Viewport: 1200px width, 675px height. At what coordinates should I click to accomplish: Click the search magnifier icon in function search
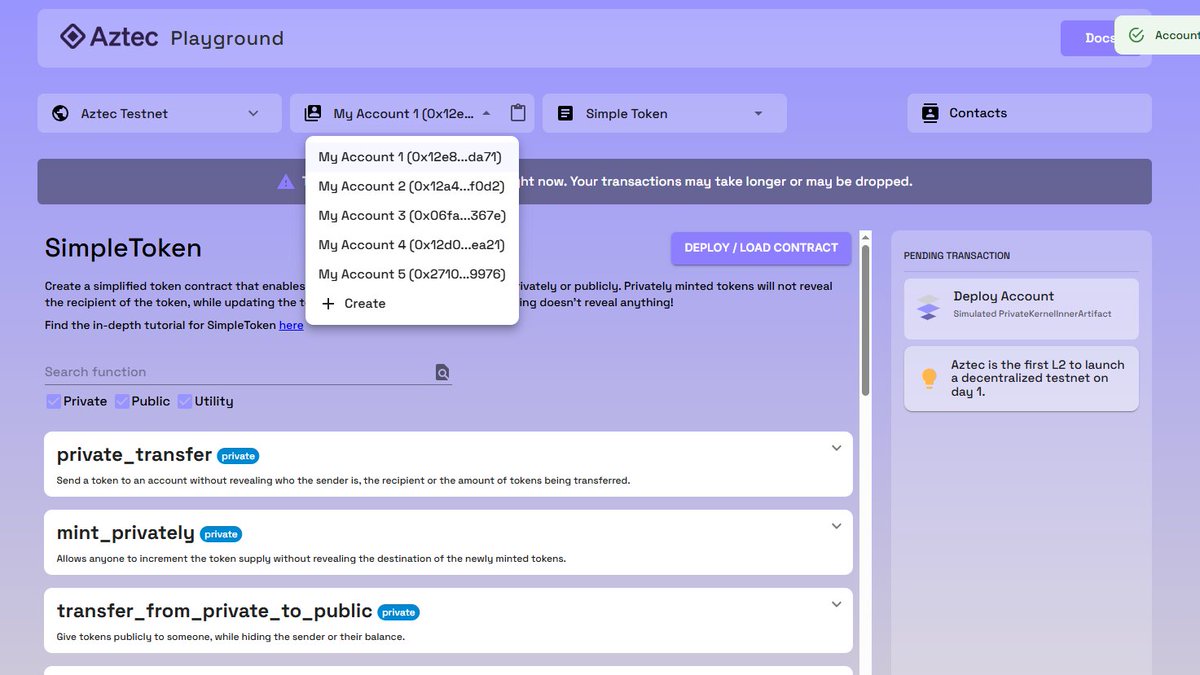click(442, 372)
